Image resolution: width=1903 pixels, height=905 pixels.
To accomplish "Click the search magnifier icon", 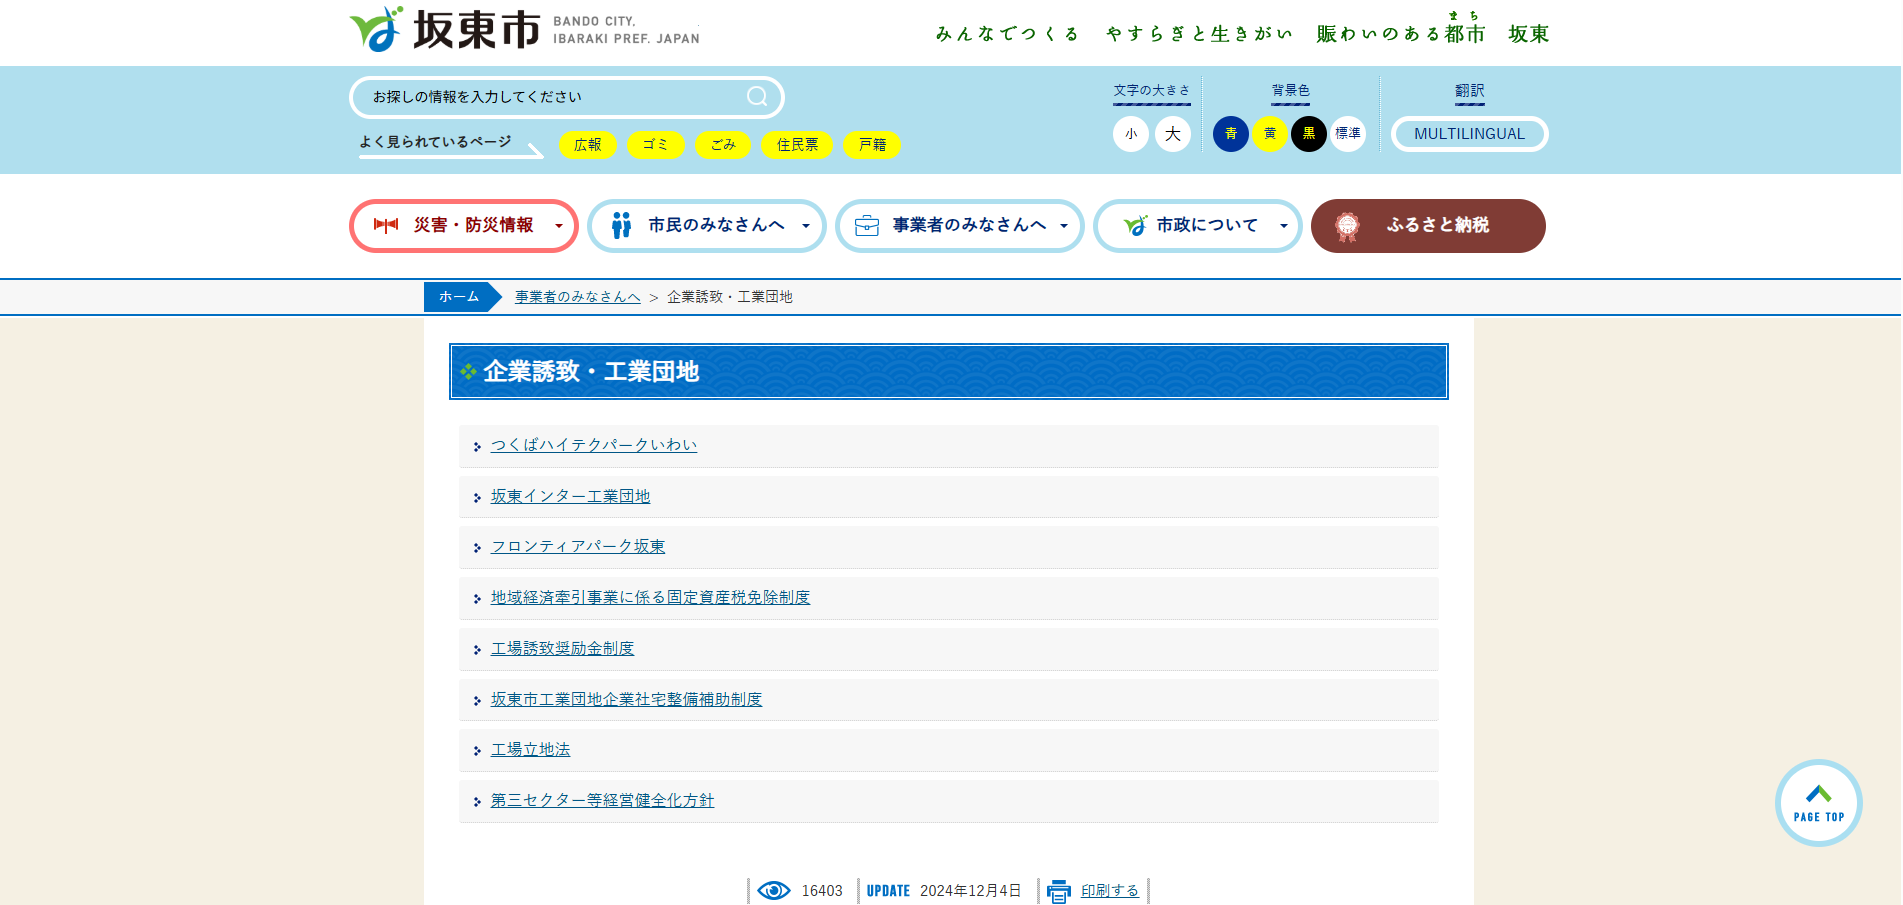I will 757,96.
